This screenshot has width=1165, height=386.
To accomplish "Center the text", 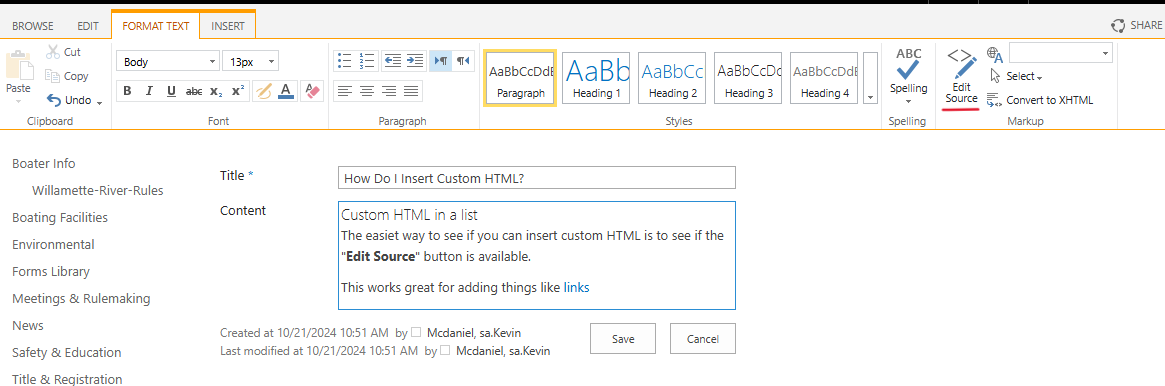I will coord(366,91).
